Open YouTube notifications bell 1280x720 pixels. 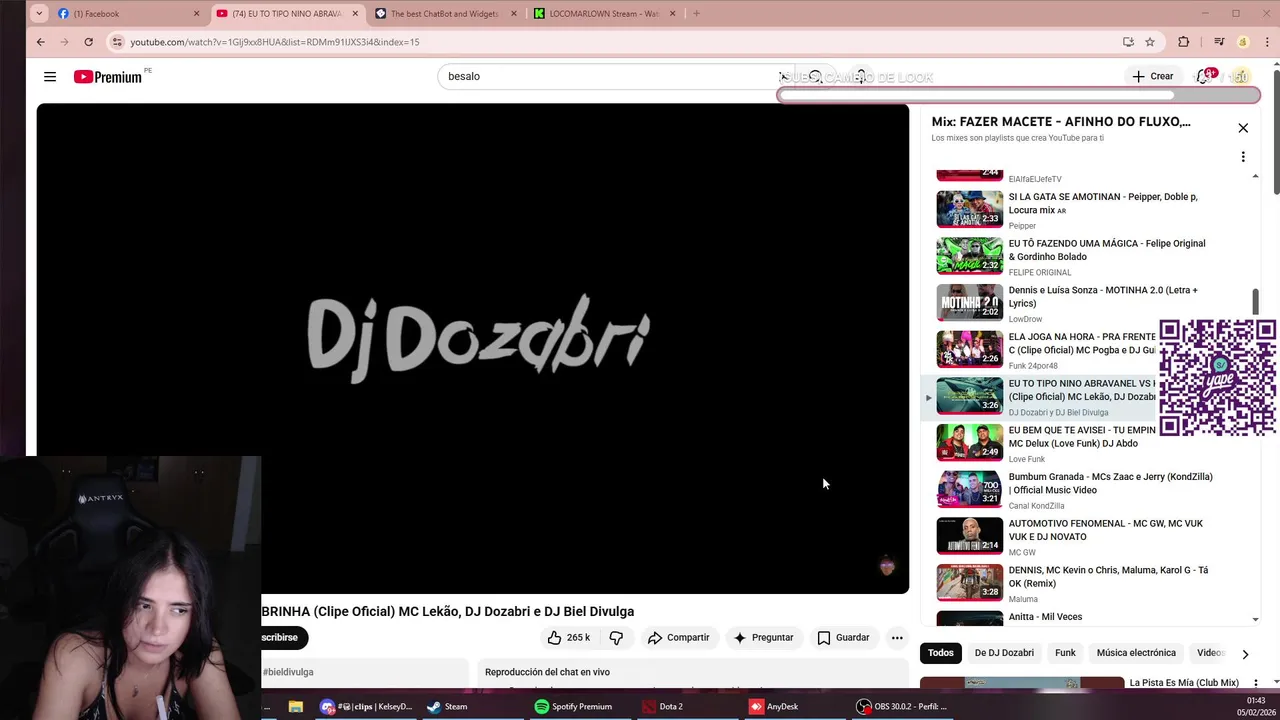1203,77
